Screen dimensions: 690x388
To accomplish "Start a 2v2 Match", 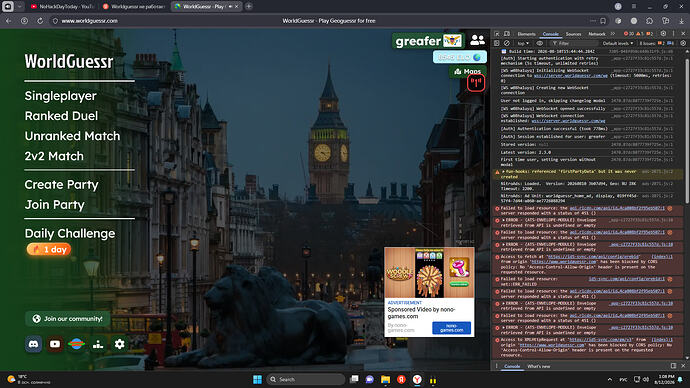I will point(54,156).
